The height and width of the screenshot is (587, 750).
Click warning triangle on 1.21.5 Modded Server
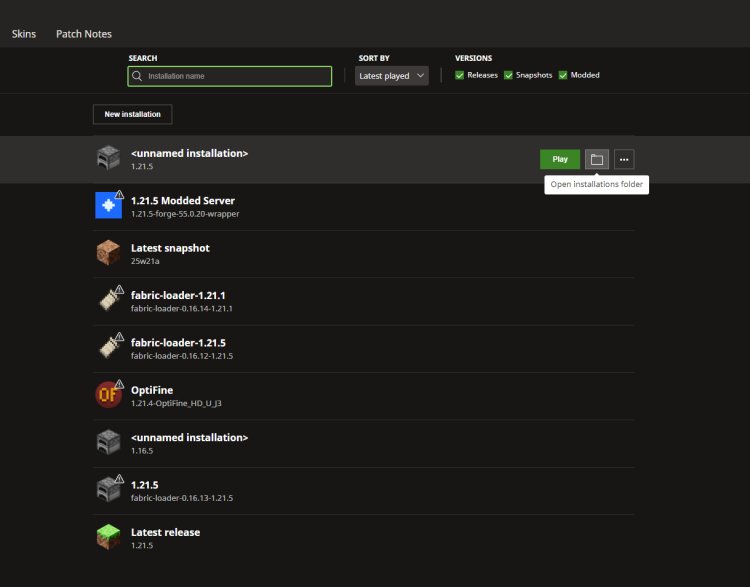(120, 194)
